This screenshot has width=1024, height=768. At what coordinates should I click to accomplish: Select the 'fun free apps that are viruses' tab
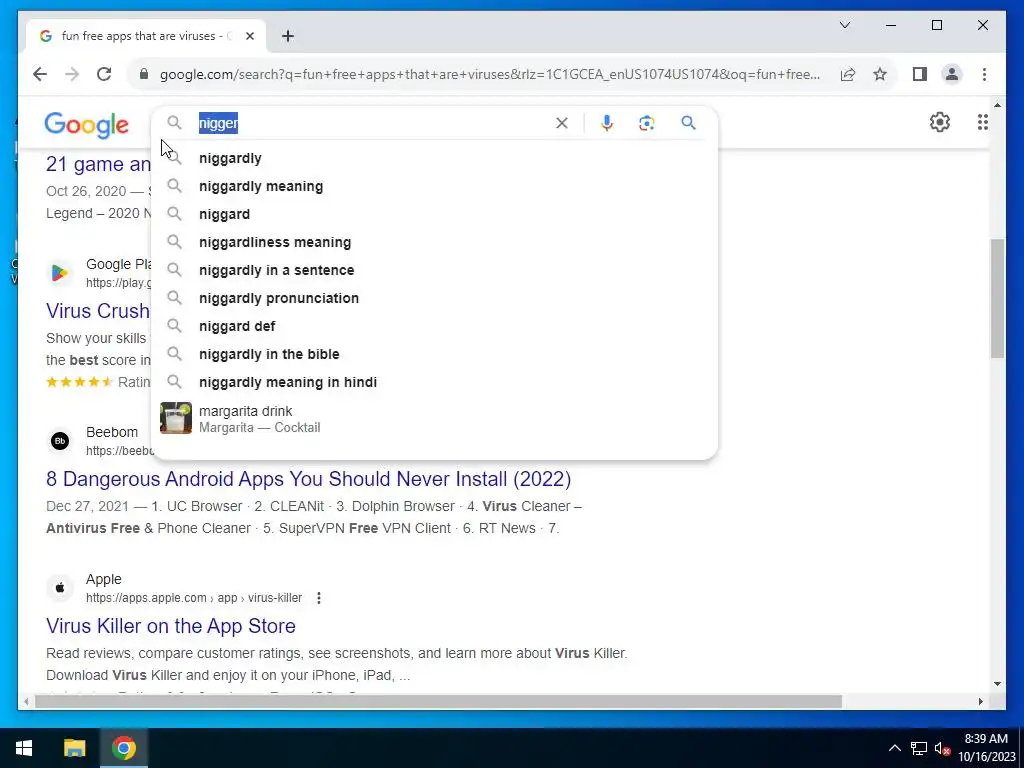click(x=145, y=36)
